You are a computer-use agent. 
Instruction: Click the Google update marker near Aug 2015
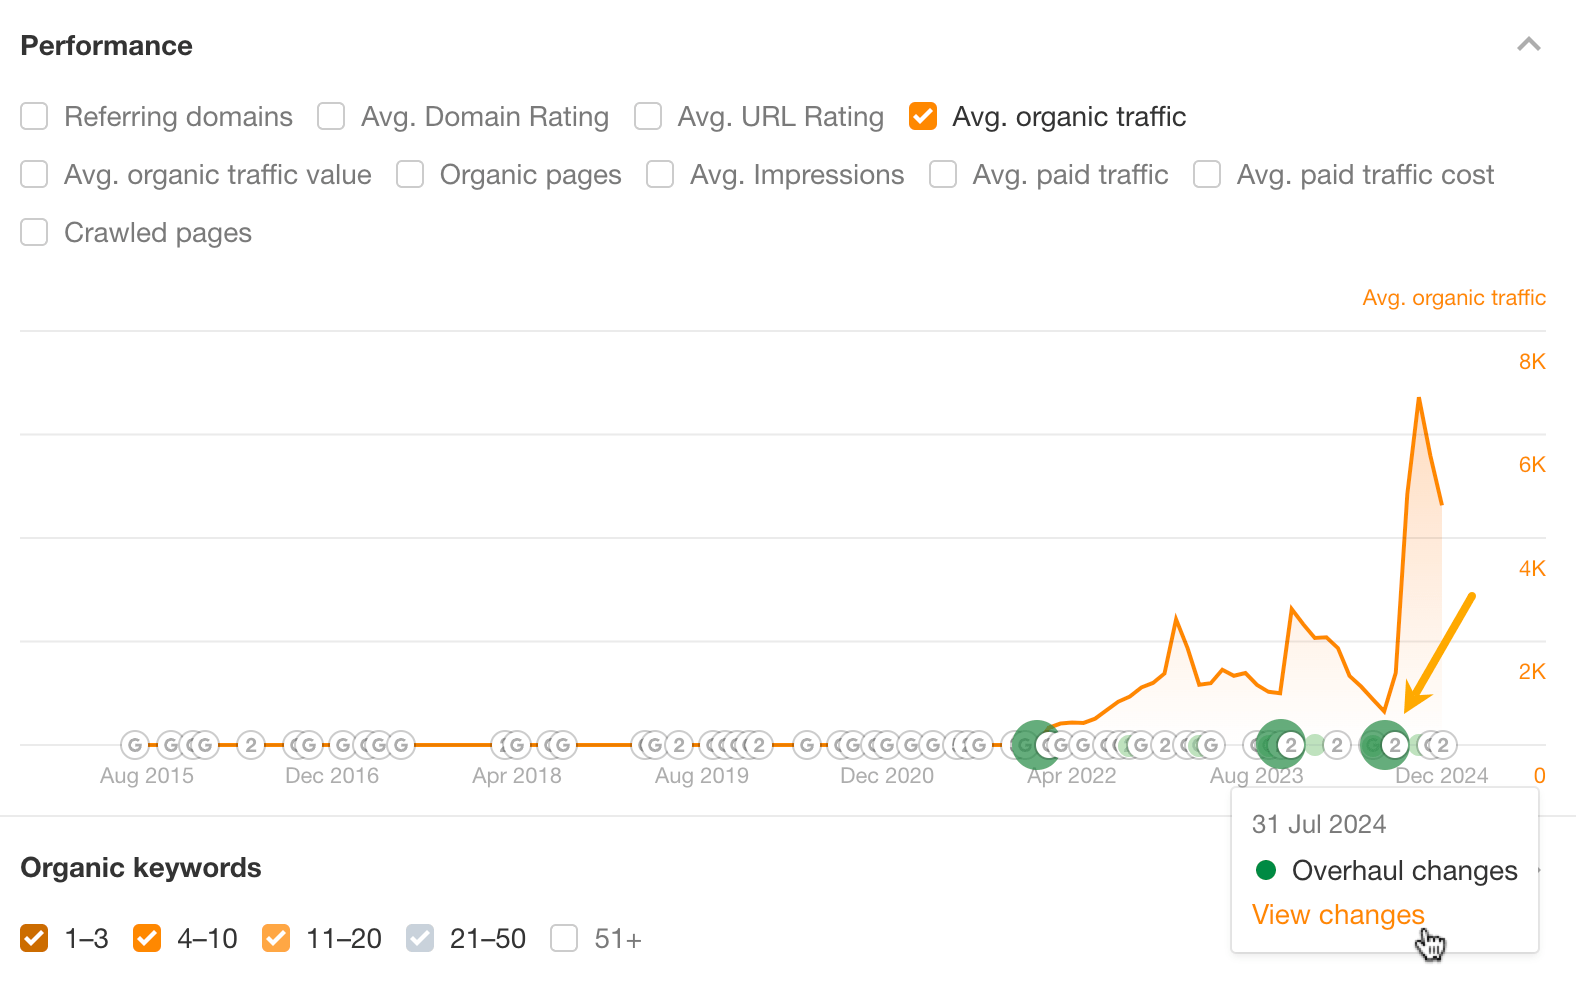point(133,744)
